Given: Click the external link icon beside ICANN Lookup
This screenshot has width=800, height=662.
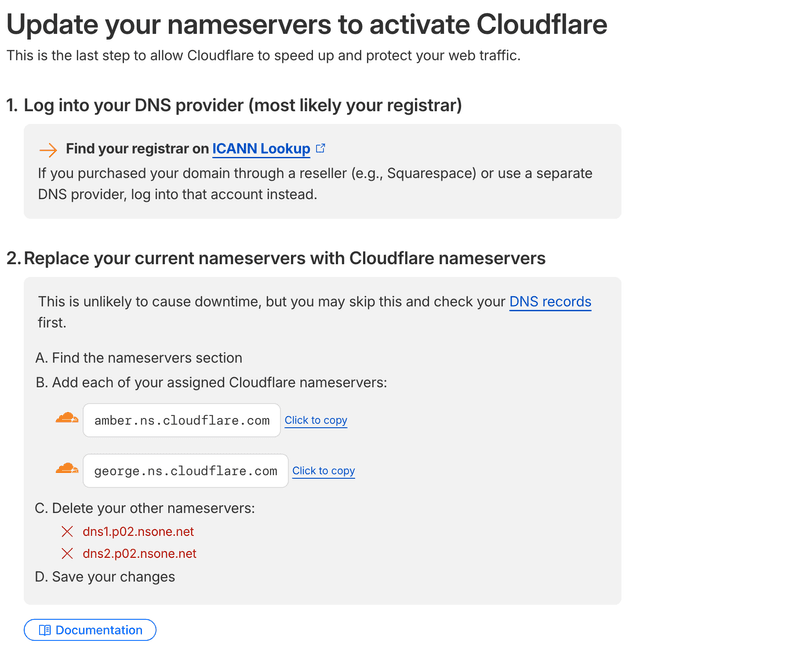Looking at the screenshot, I should (320, 148).
